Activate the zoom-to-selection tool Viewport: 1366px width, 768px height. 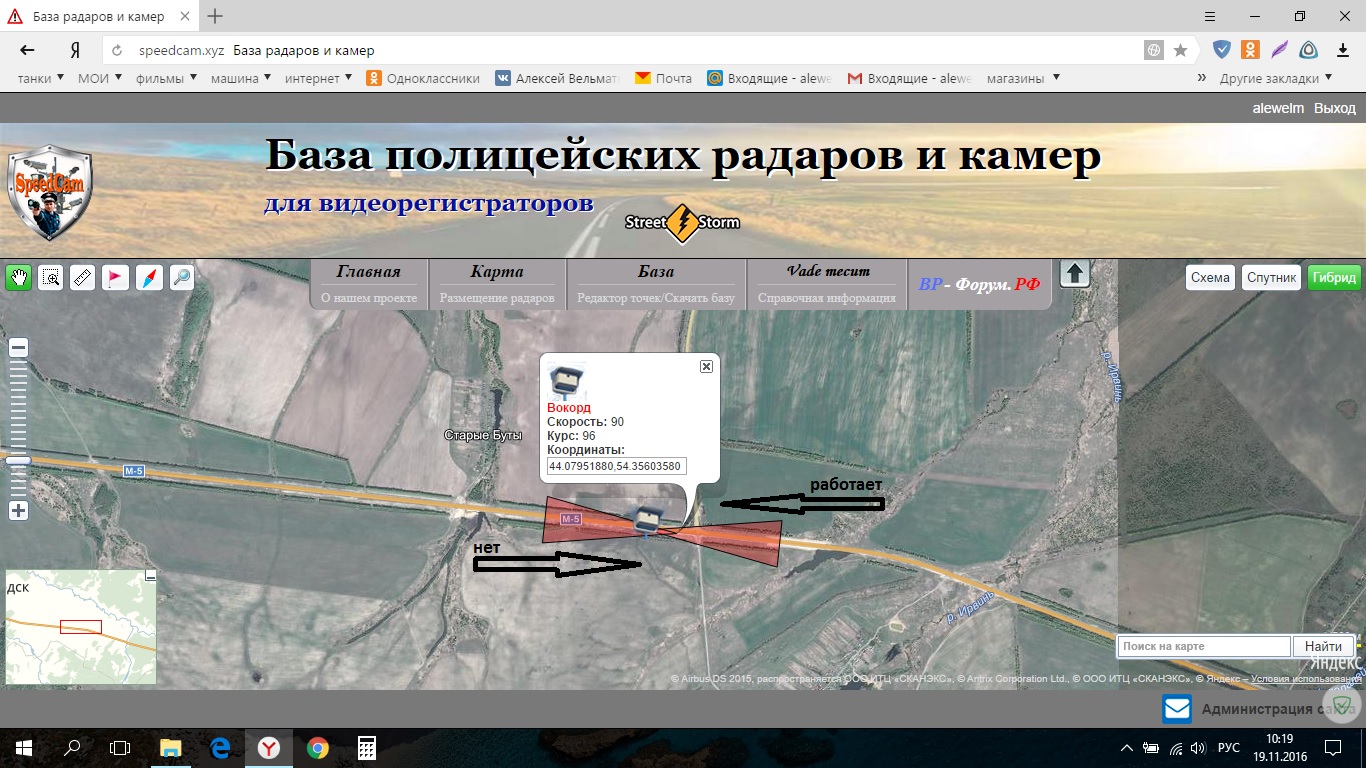click(50, 277)
